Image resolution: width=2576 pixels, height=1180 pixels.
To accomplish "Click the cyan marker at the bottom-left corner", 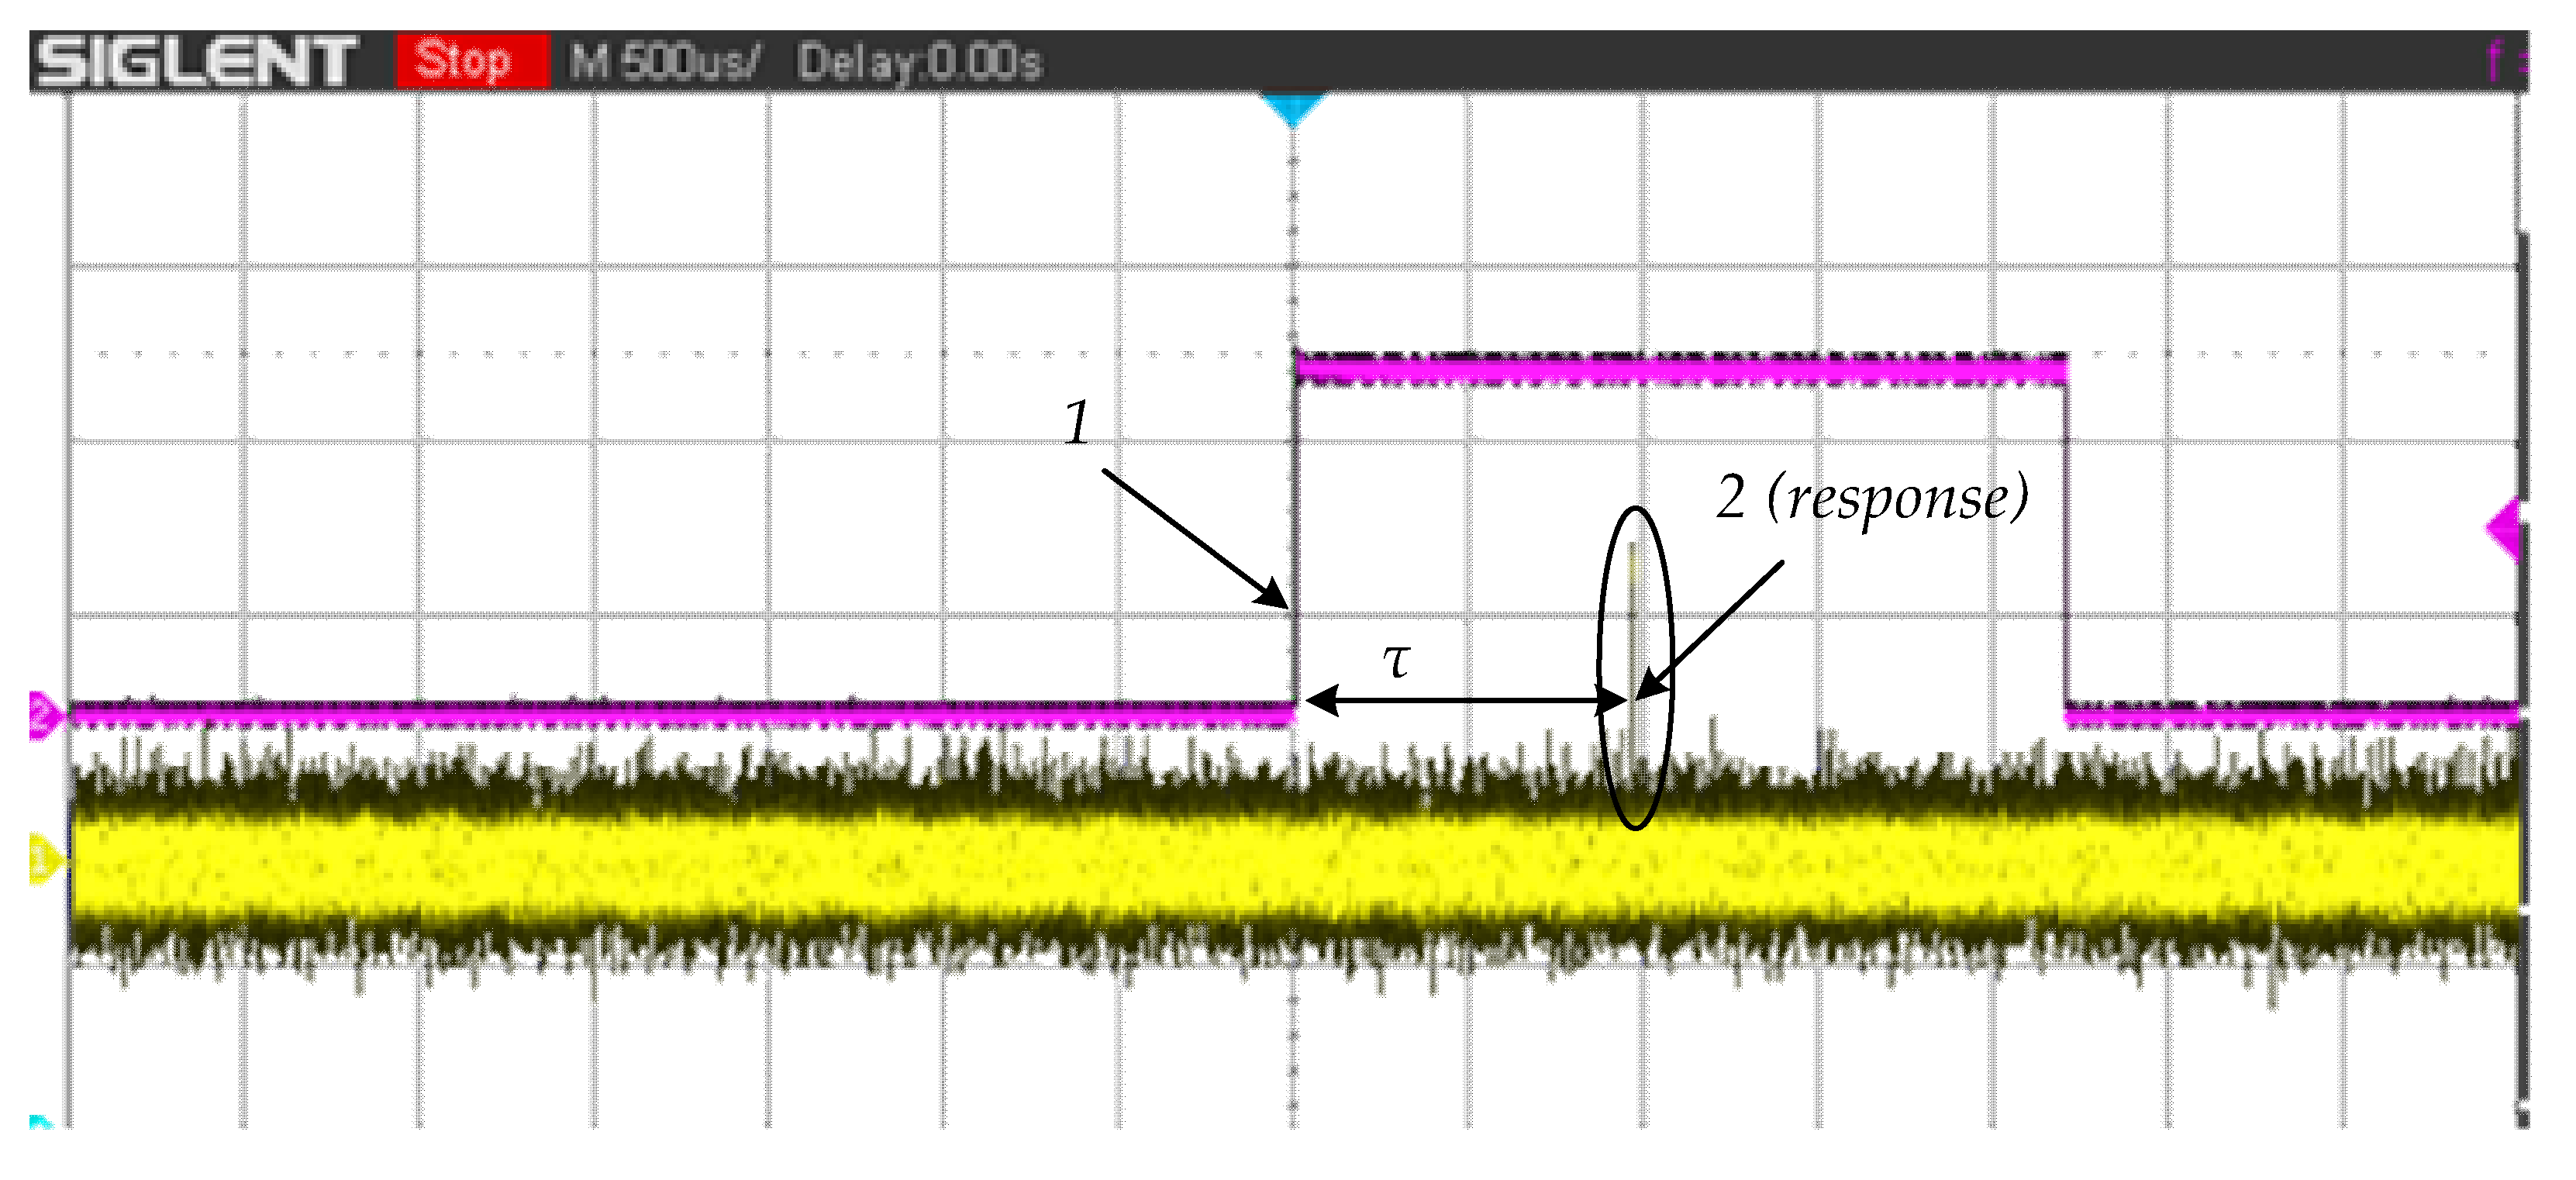I will pyautogui.click(x=39, y=1121).
